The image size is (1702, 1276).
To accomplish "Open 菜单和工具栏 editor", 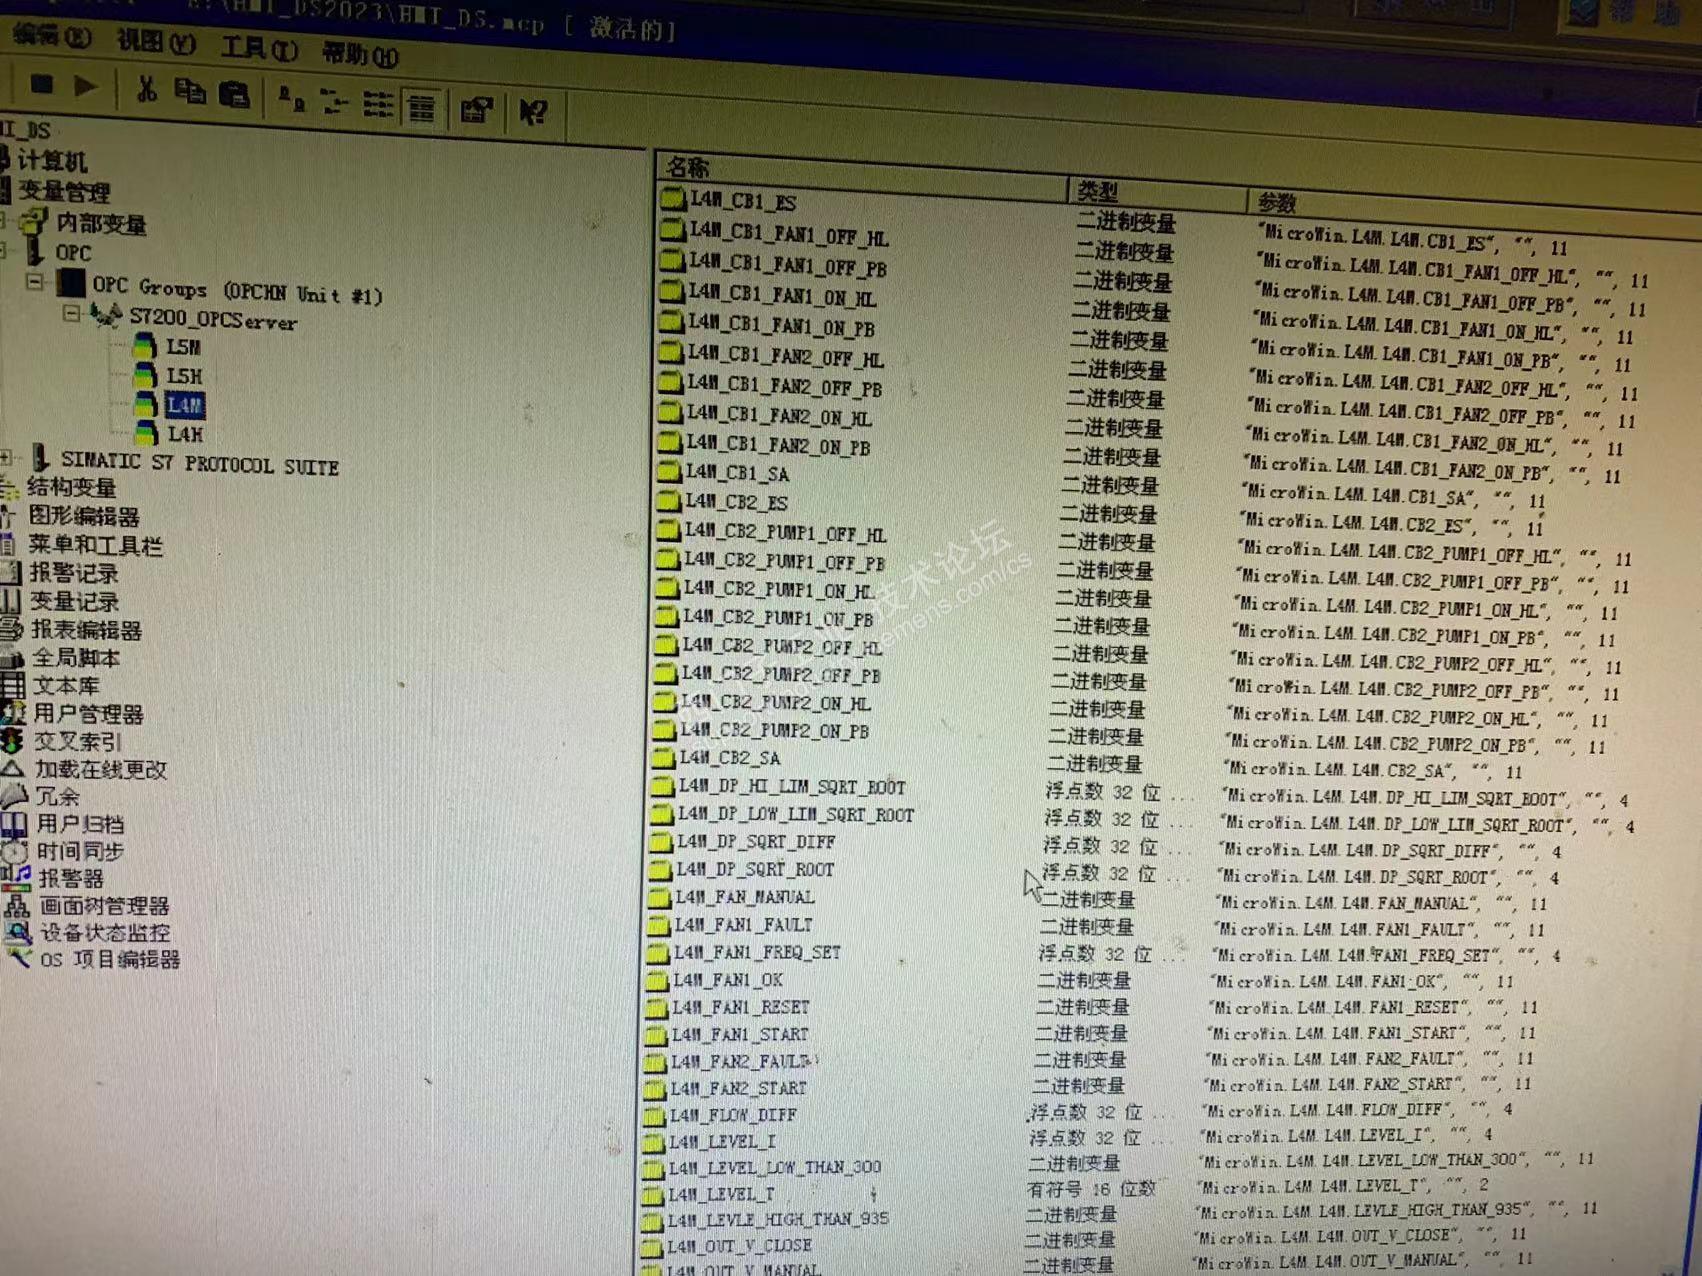I will (x=95, y=545).
